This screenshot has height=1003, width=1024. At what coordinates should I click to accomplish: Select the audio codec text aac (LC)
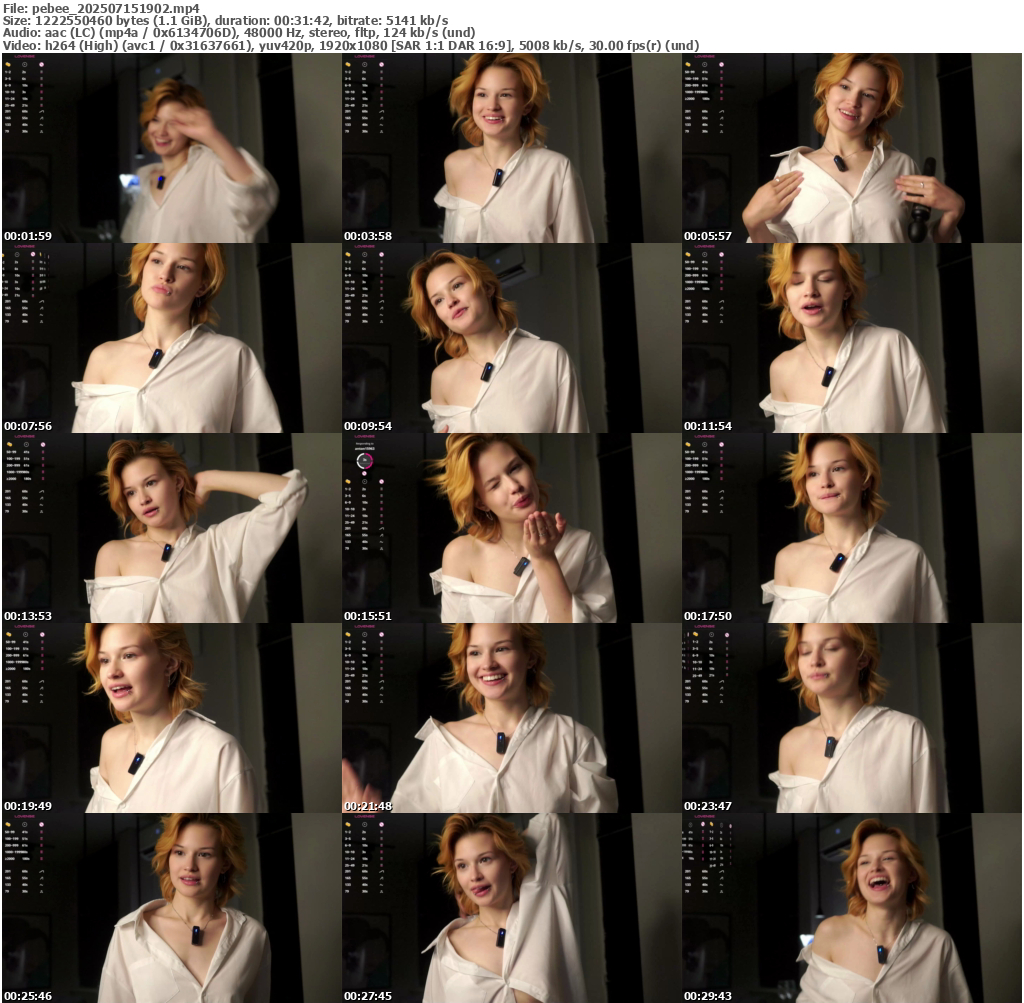pos(71,33)
